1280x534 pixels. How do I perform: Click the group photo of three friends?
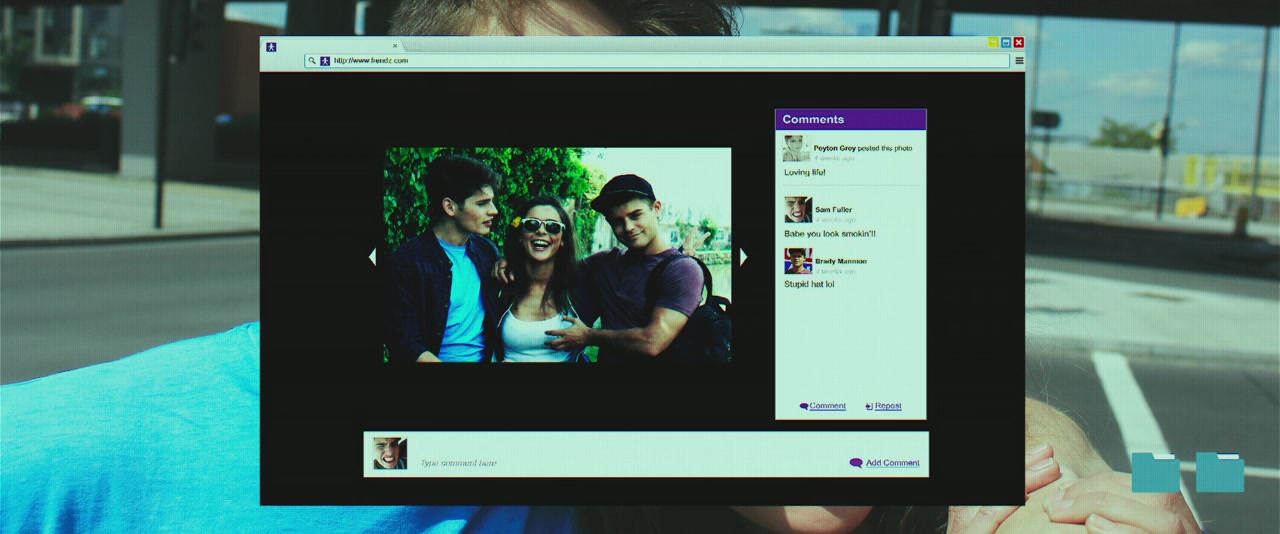coord(558,255)
